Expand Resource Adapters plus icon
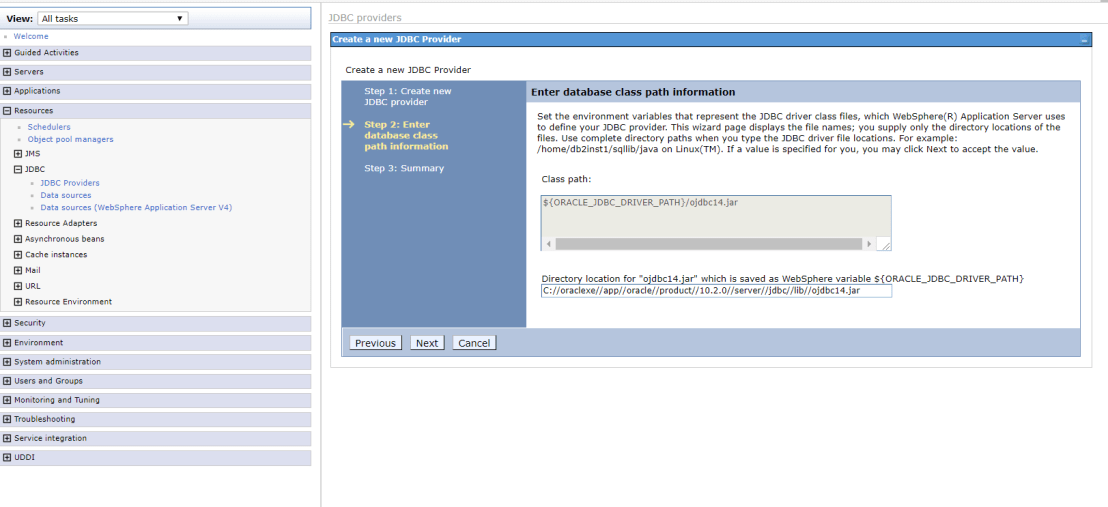Screen dimensions: 1108x507 pyautogui.click(x=18, y=224)
